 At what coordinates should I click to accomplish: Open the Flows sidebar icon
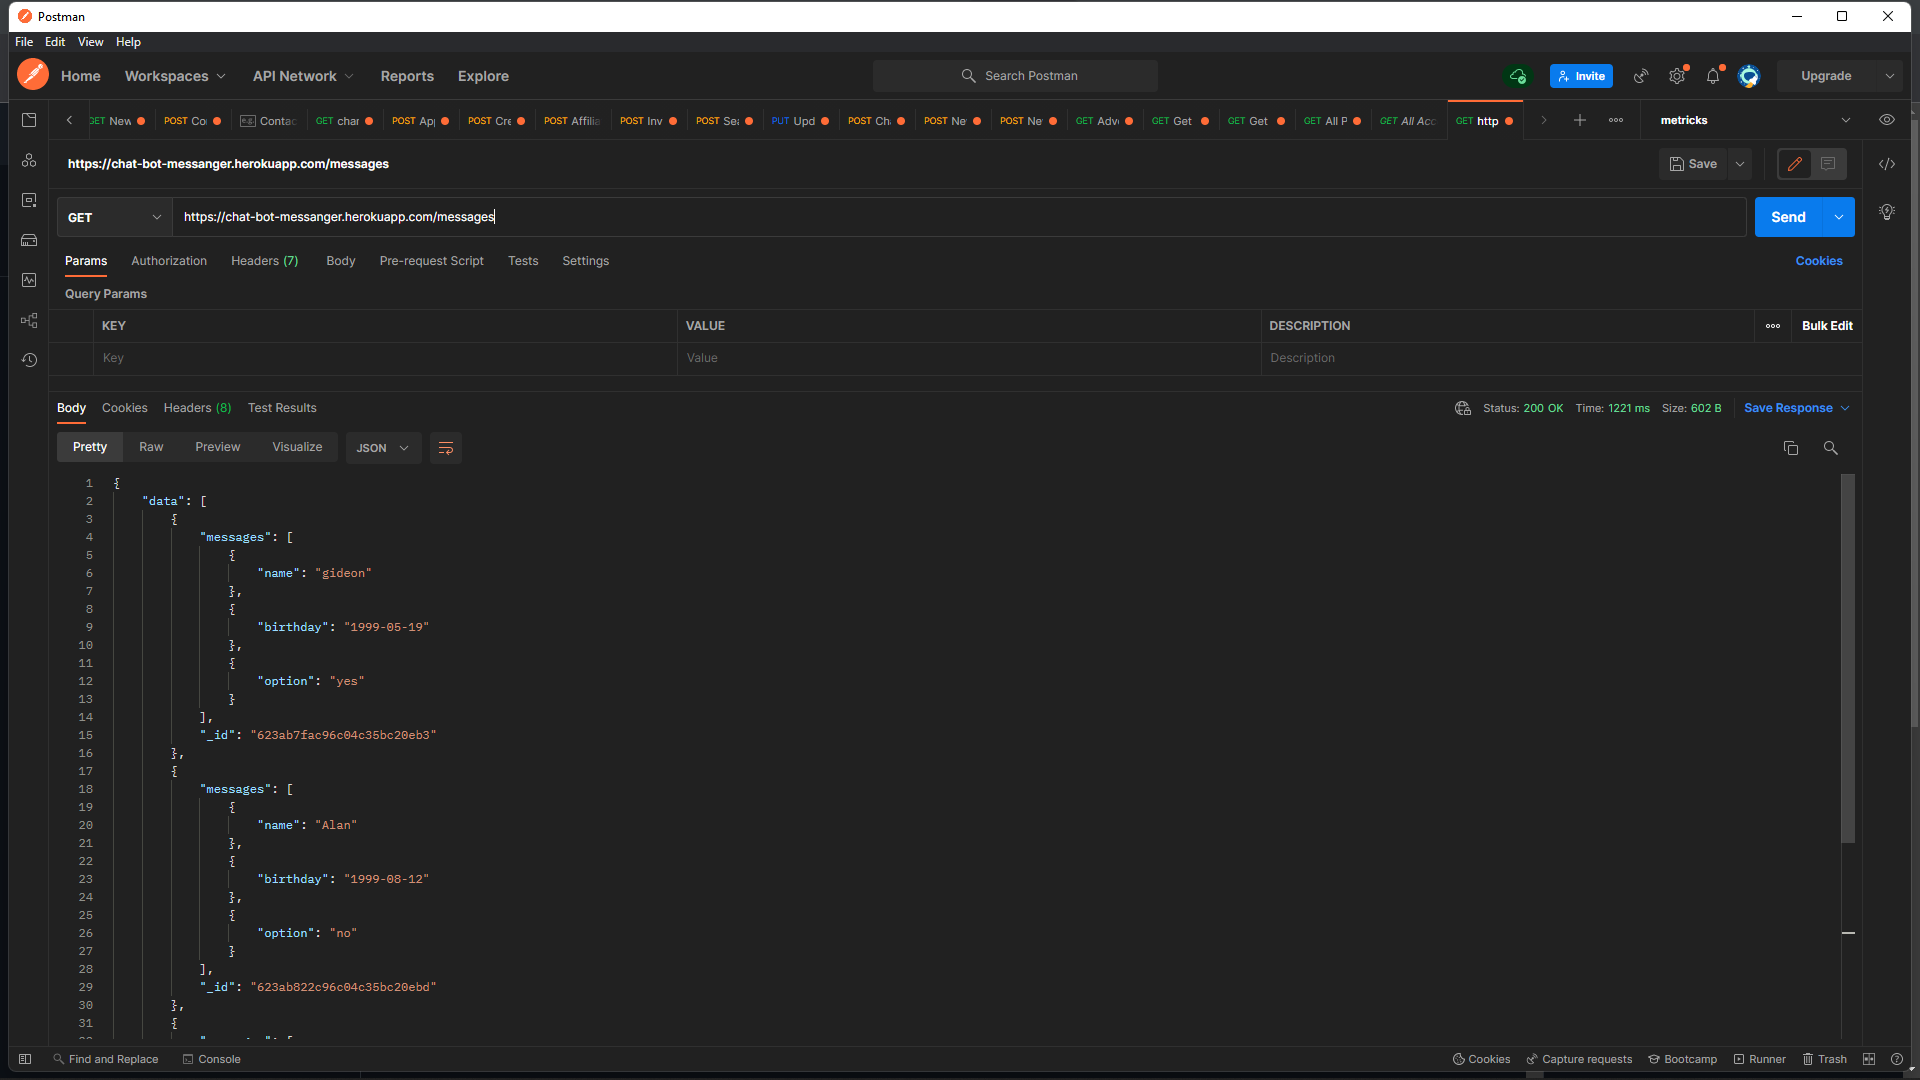[29, 320]
